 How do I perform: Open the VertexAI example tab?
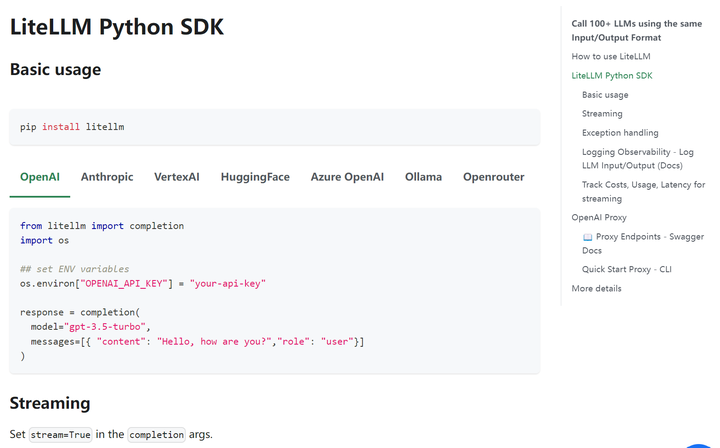177,177
